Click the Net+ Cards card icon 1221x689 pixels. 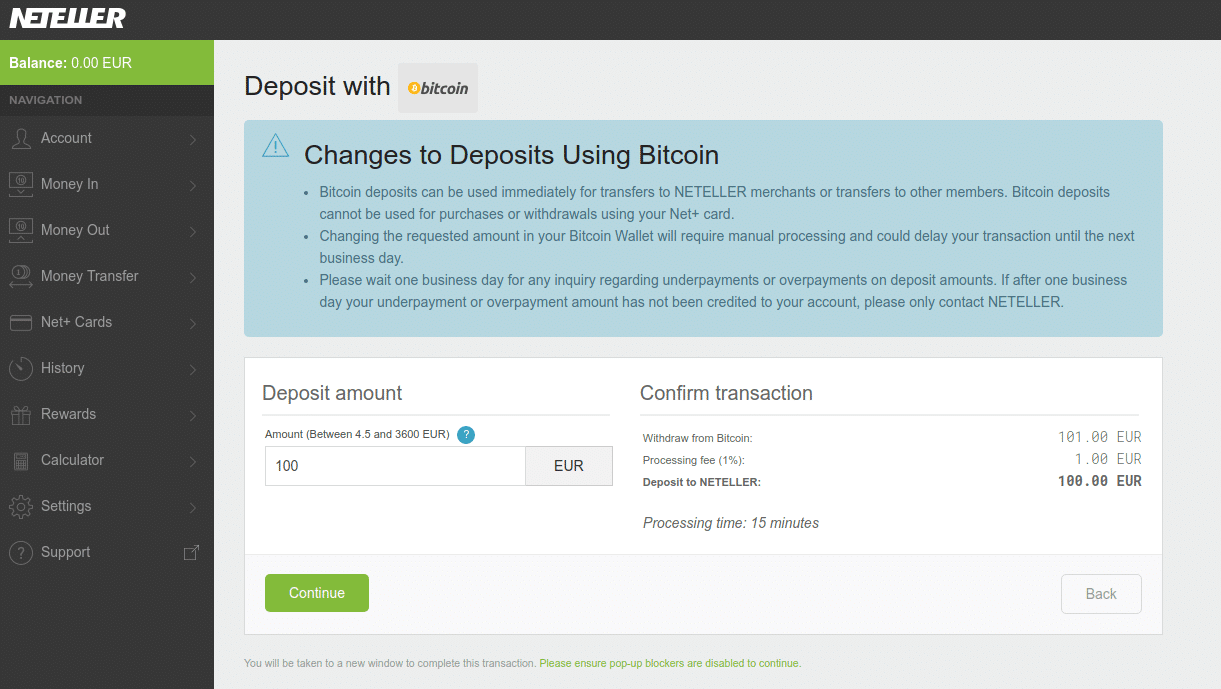pos(21,322)
